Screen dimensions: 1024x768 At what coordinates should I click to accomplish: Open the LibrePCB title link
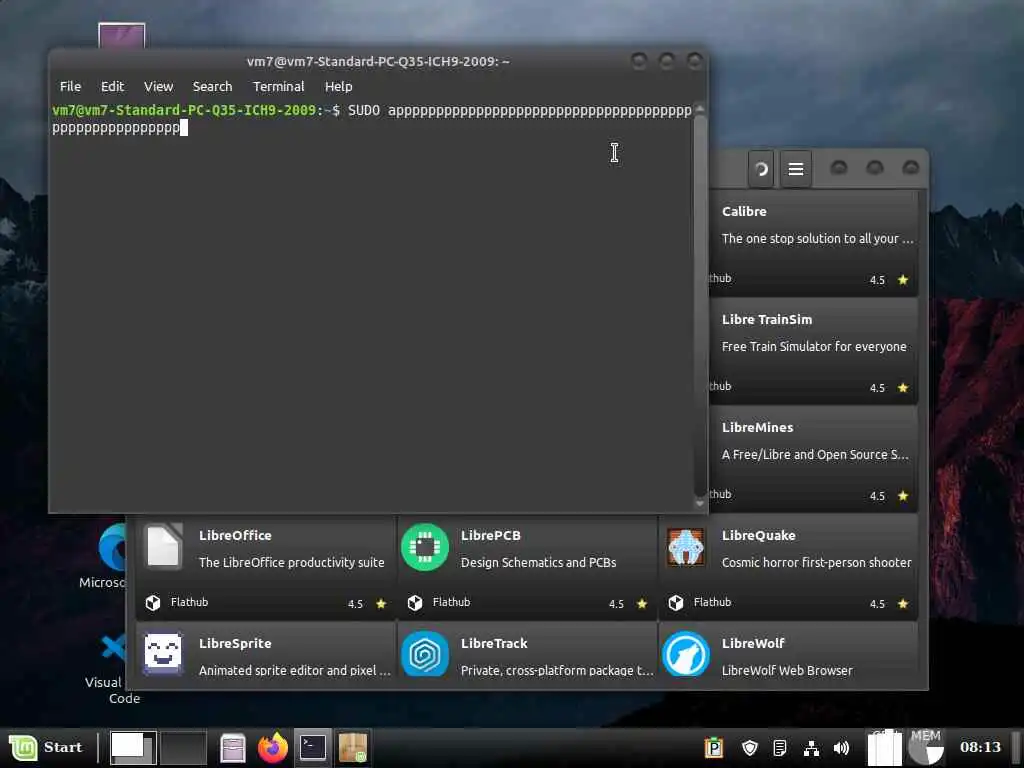[x=490, y=535]
